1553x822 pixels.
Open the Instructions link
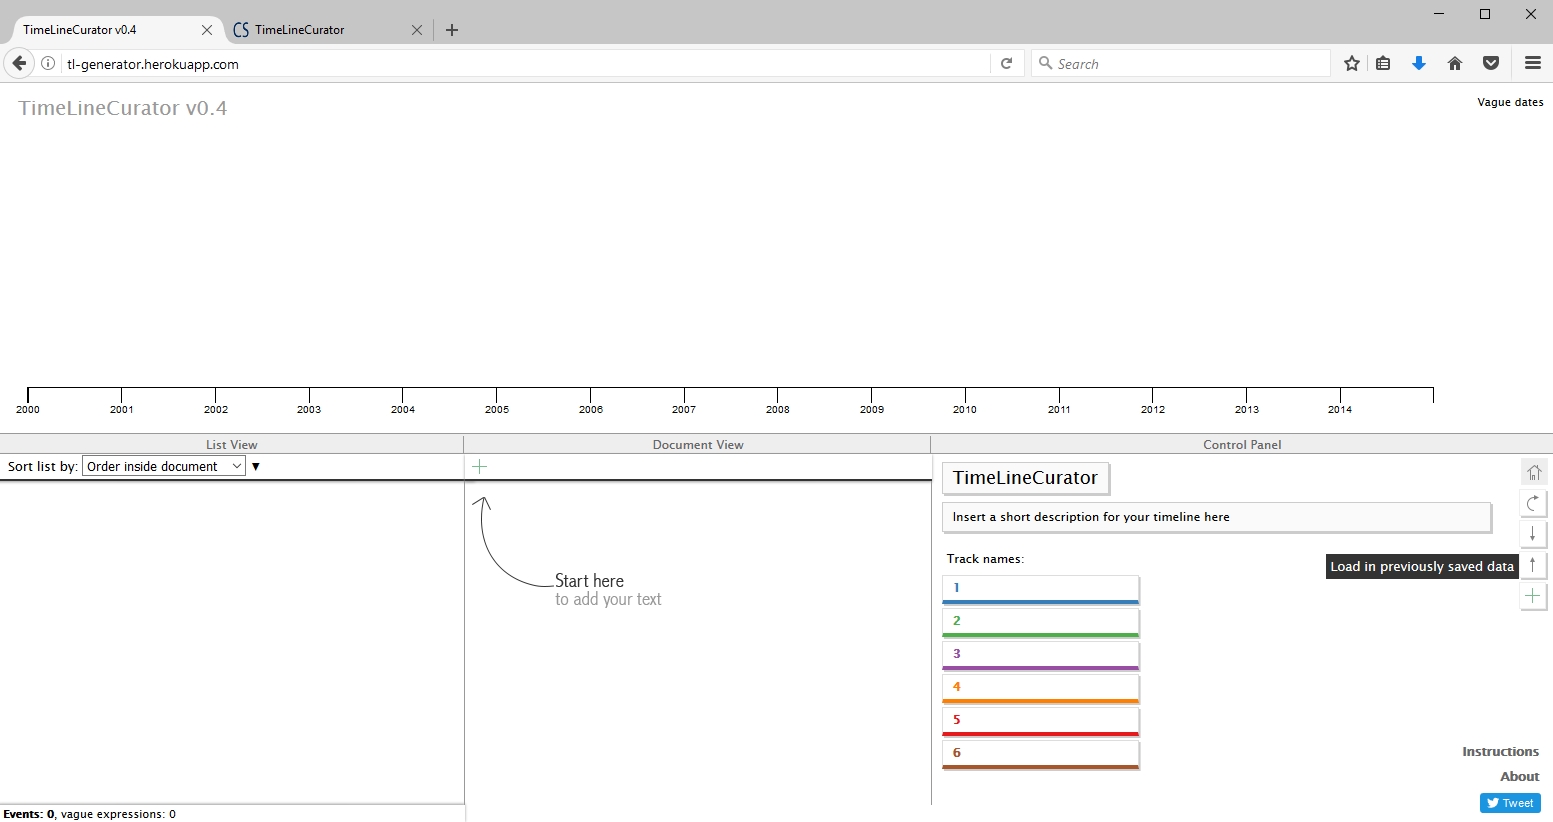(x=1500, y=751)
